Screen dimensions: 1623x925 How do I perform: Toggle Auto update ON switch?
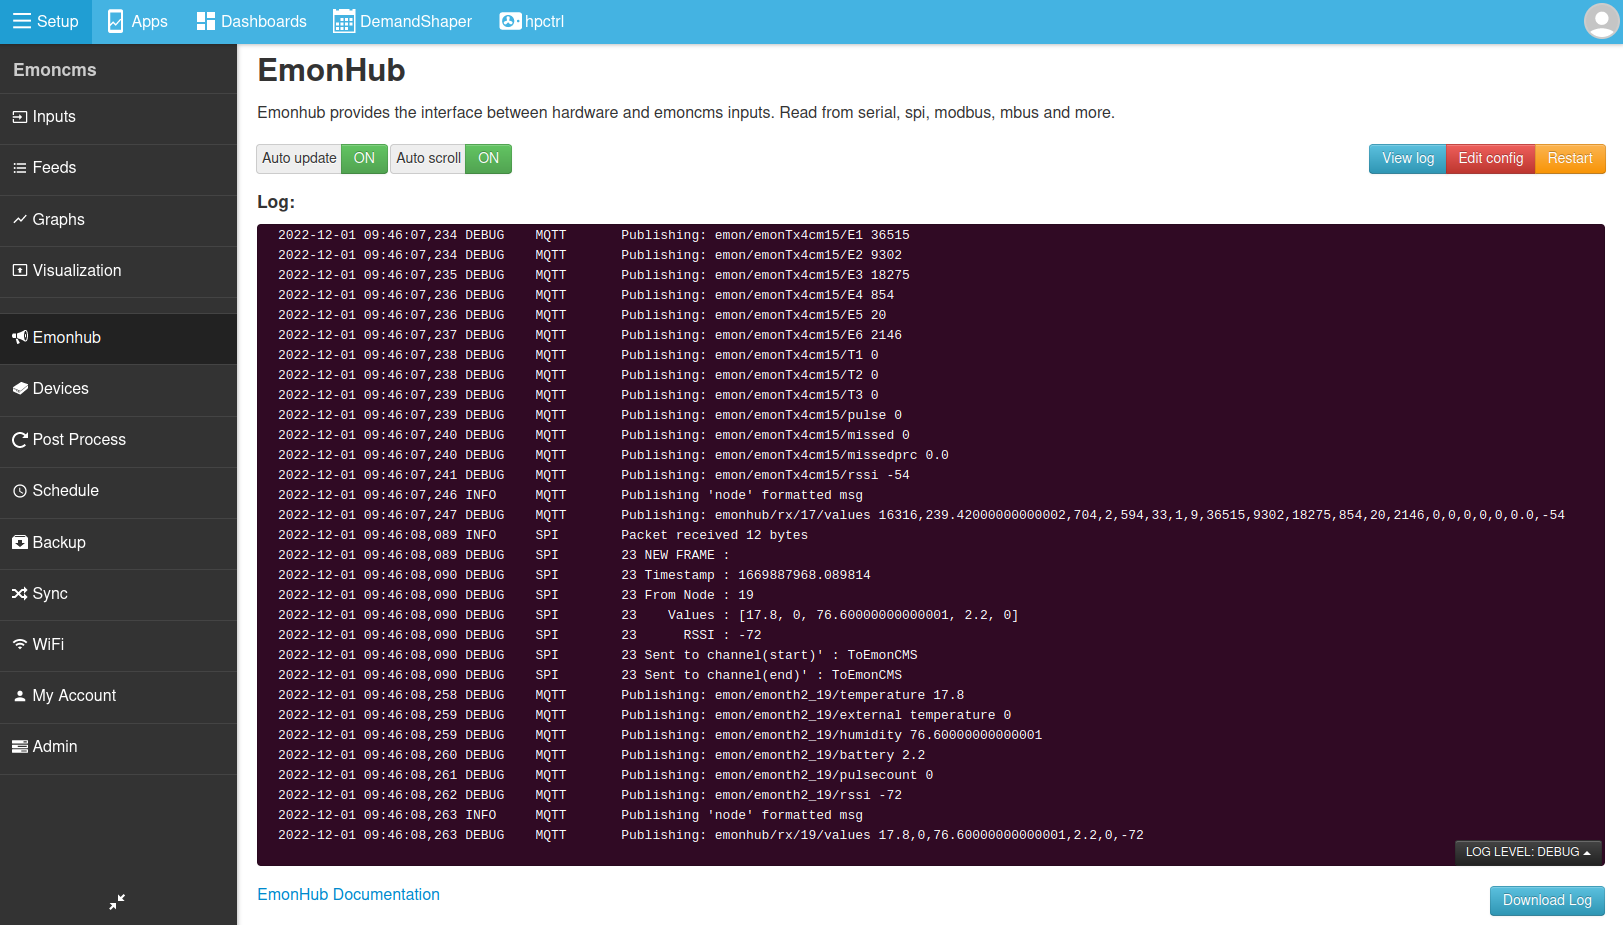(x=364, y=158)
